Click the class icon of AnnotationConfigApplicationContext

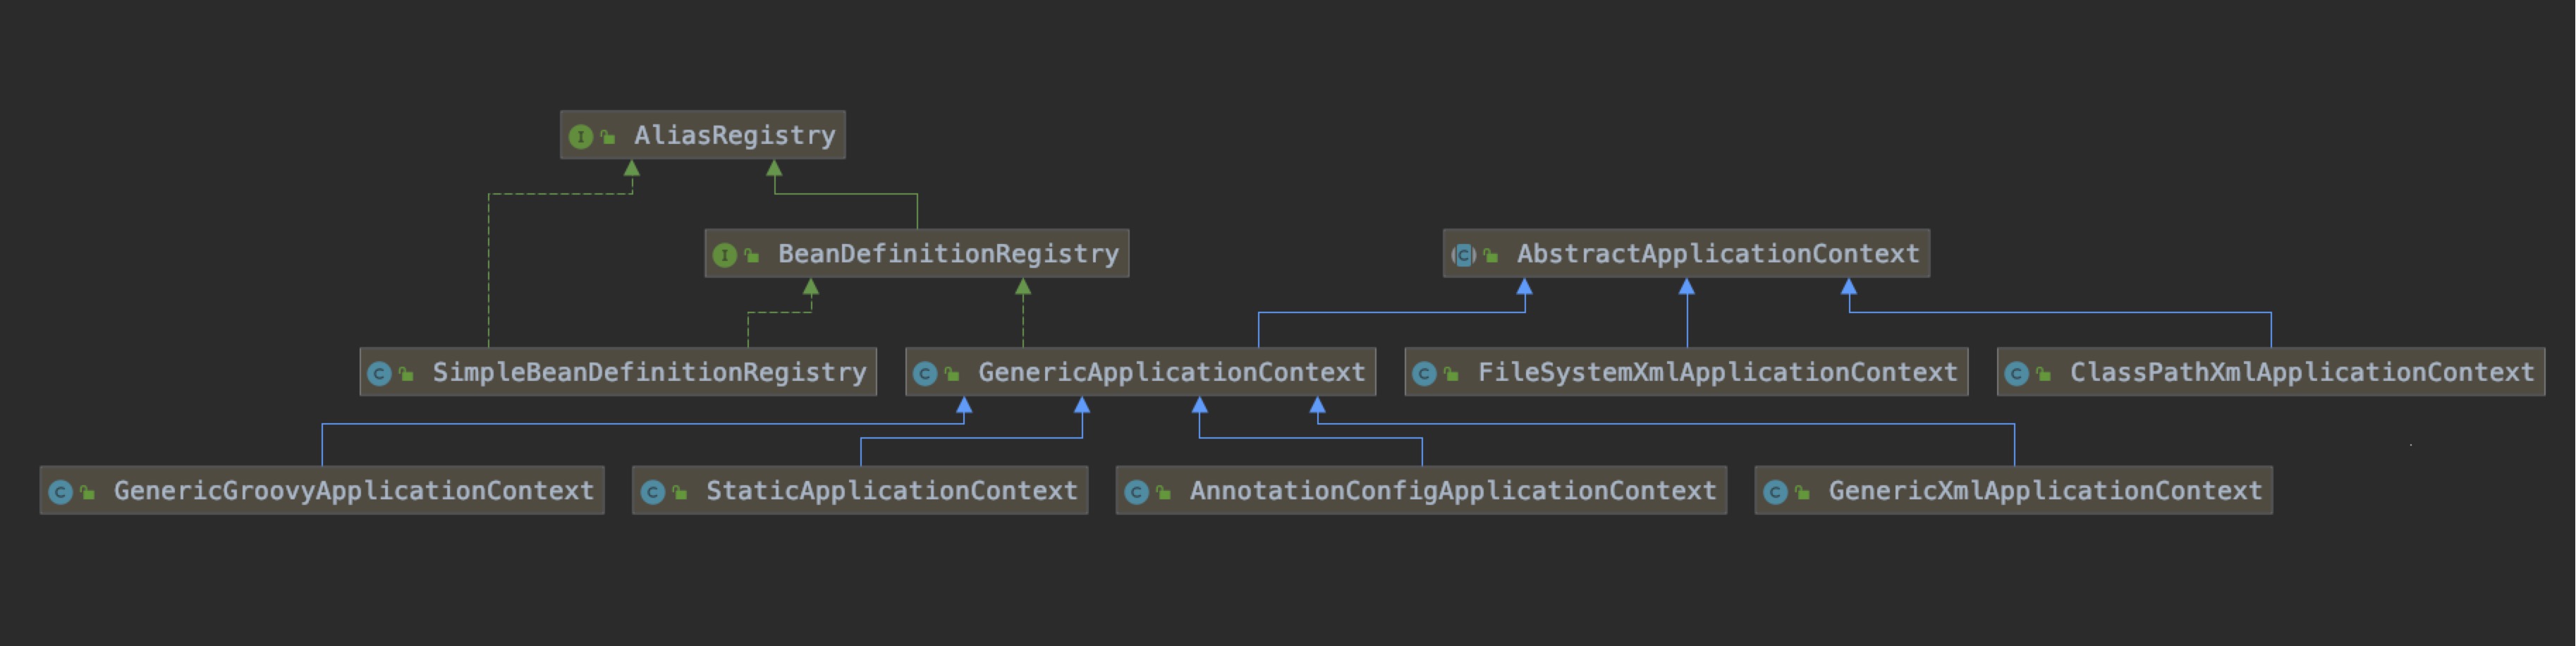[x=1136, y=492]
